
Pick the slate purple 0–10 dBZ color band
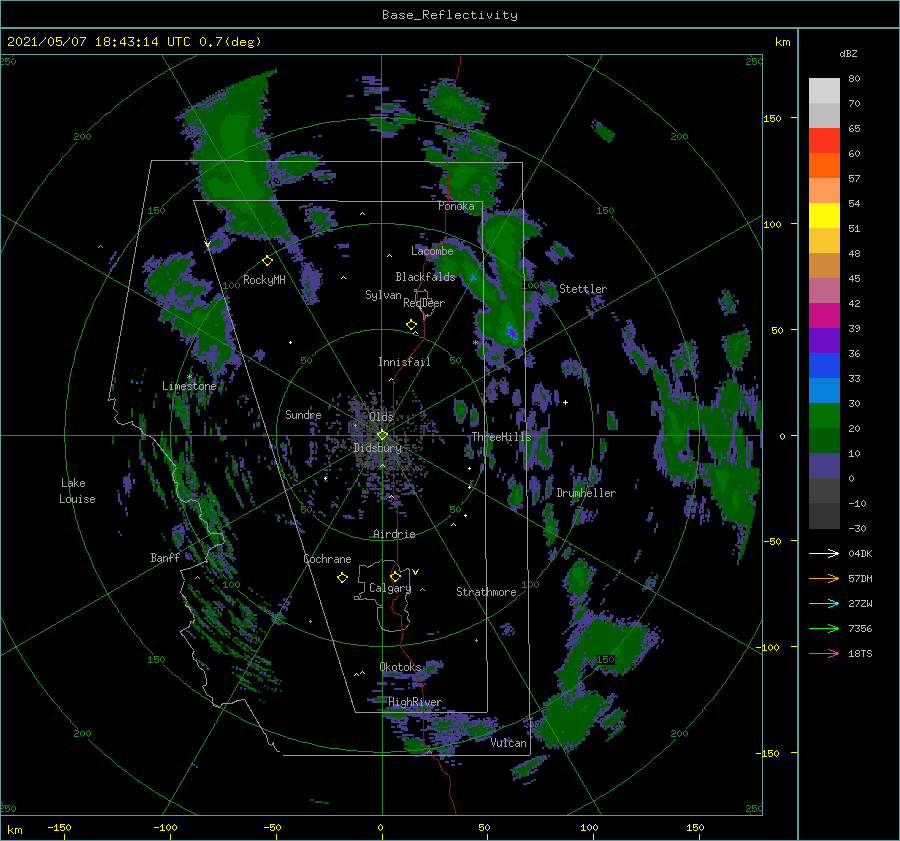[824, 466]
